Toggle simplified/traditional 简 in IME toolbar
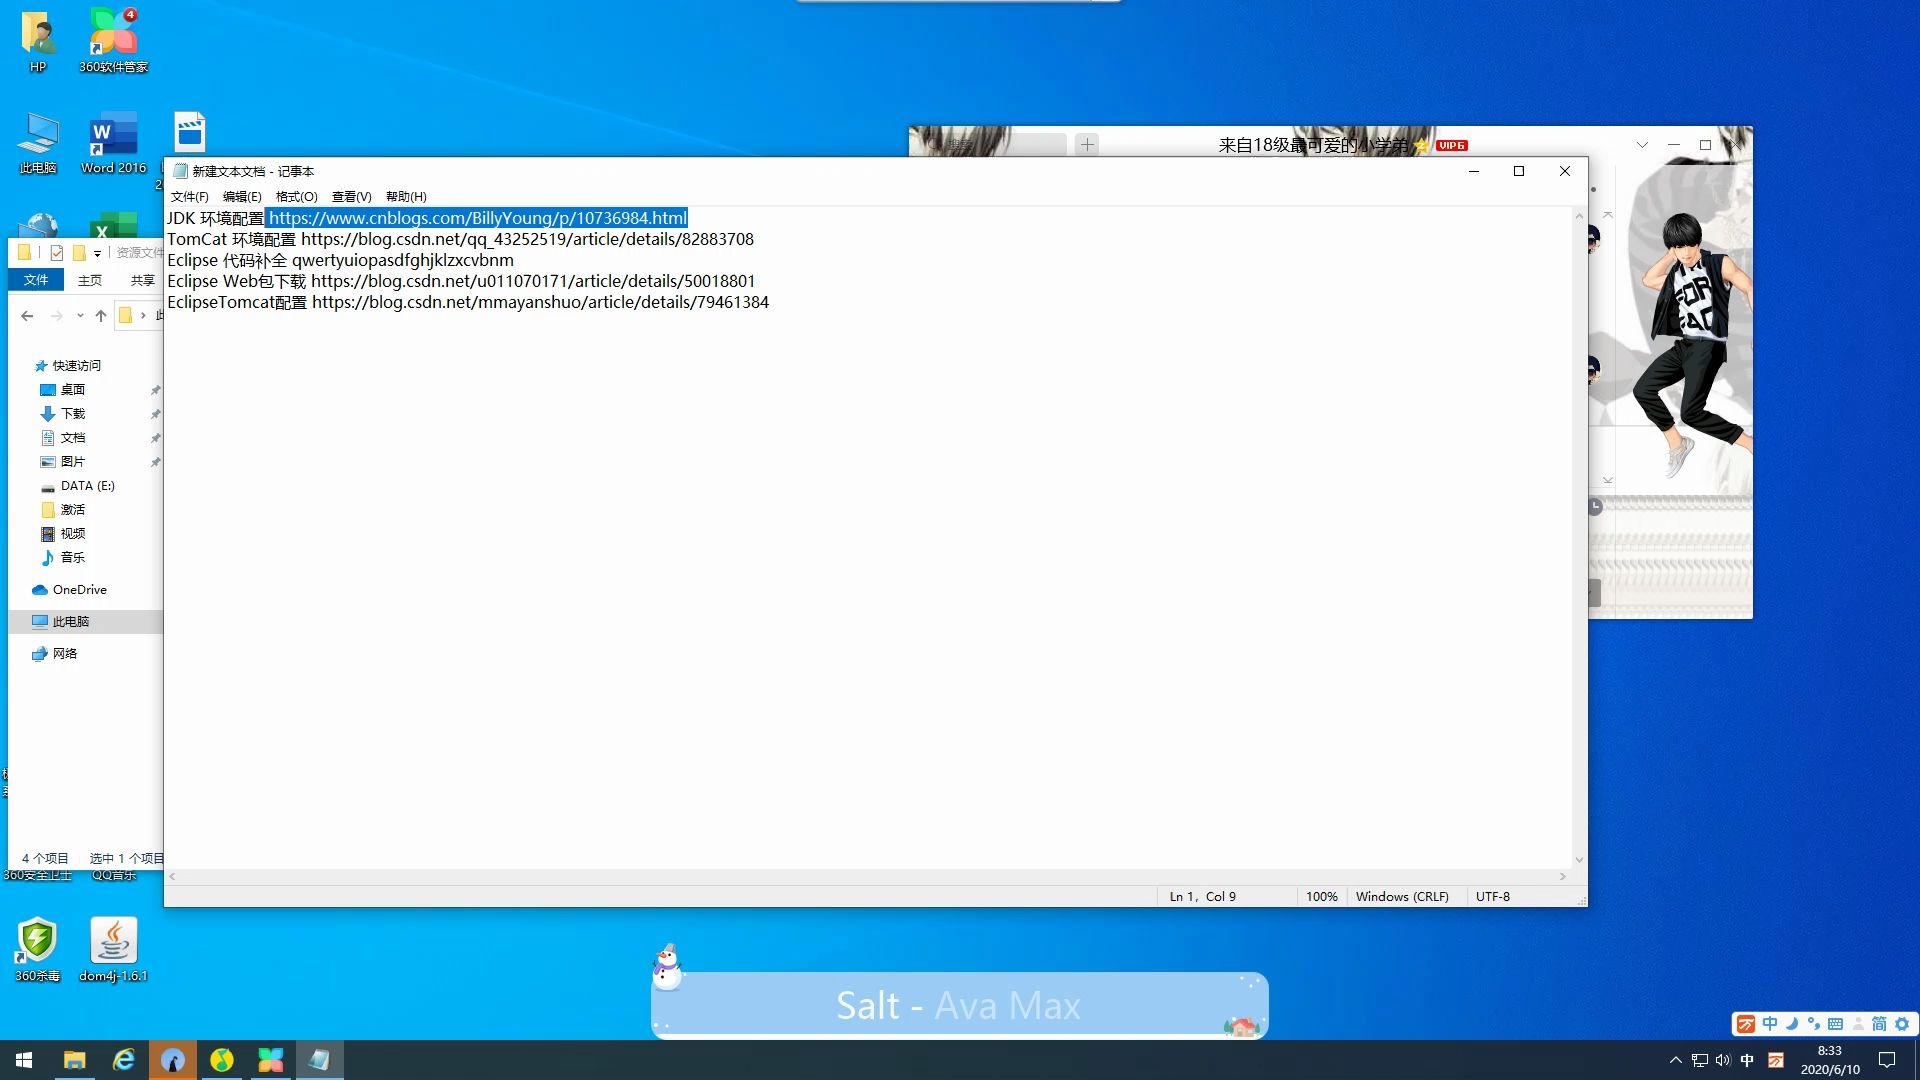Image resolution: width=1920 pixels, height=1080 pixels. click(x=1879, y=1024)
